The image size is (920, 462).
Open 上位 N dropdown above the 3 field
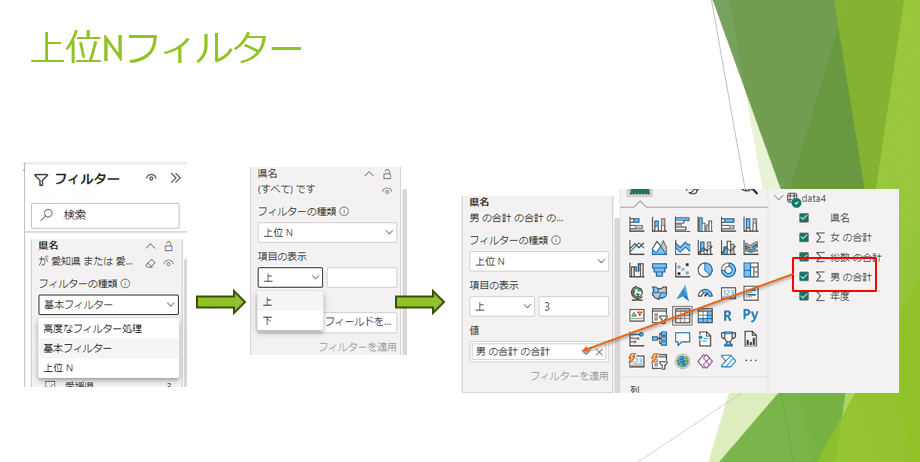[539, 261]
